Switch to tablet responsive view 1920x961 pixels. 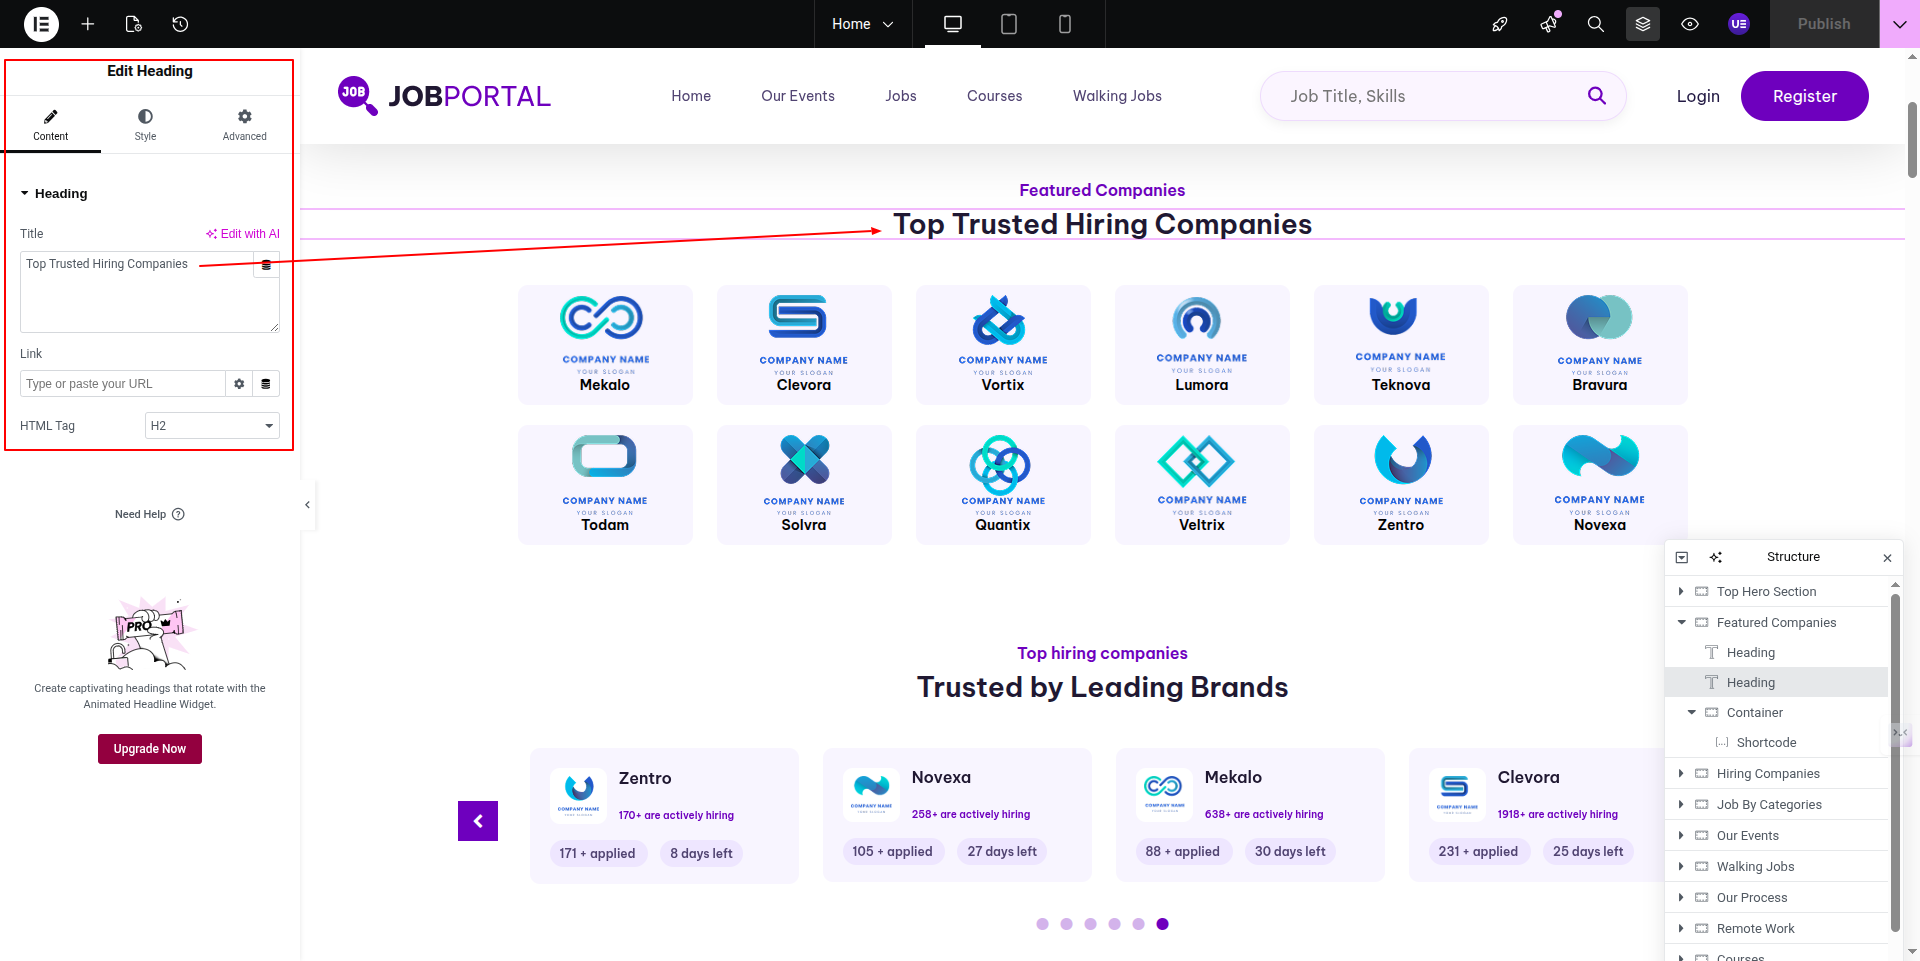point(1009,24)
